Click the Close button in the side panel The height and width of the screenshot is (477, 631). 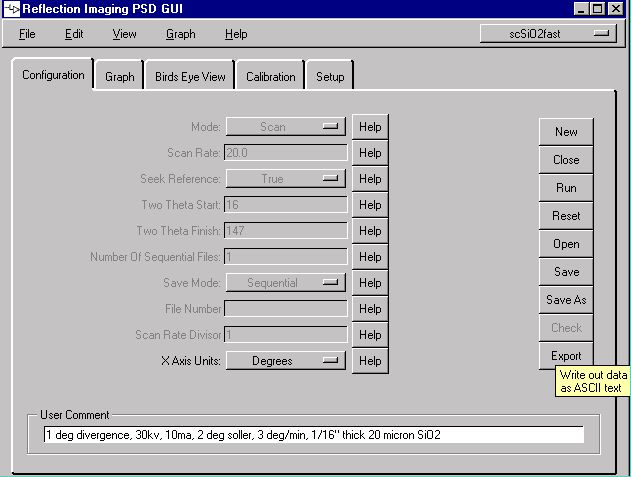click(566, 160)
